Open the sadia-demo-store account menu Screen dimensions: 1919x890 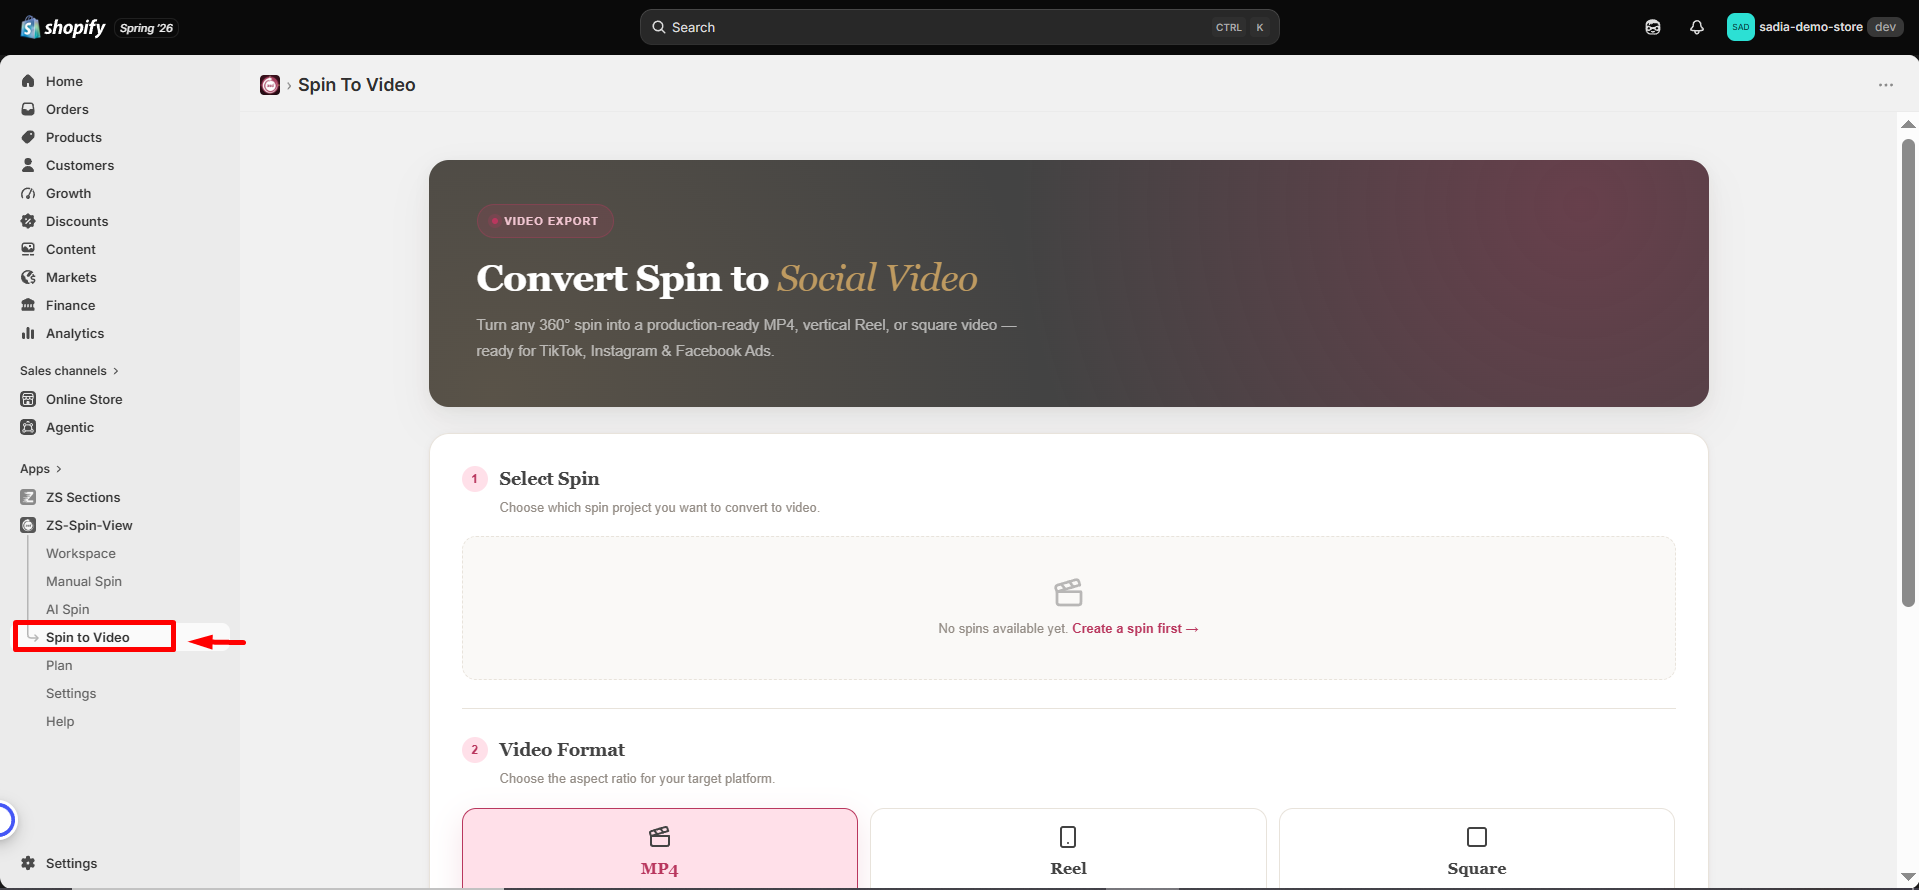coord(1814,27)
